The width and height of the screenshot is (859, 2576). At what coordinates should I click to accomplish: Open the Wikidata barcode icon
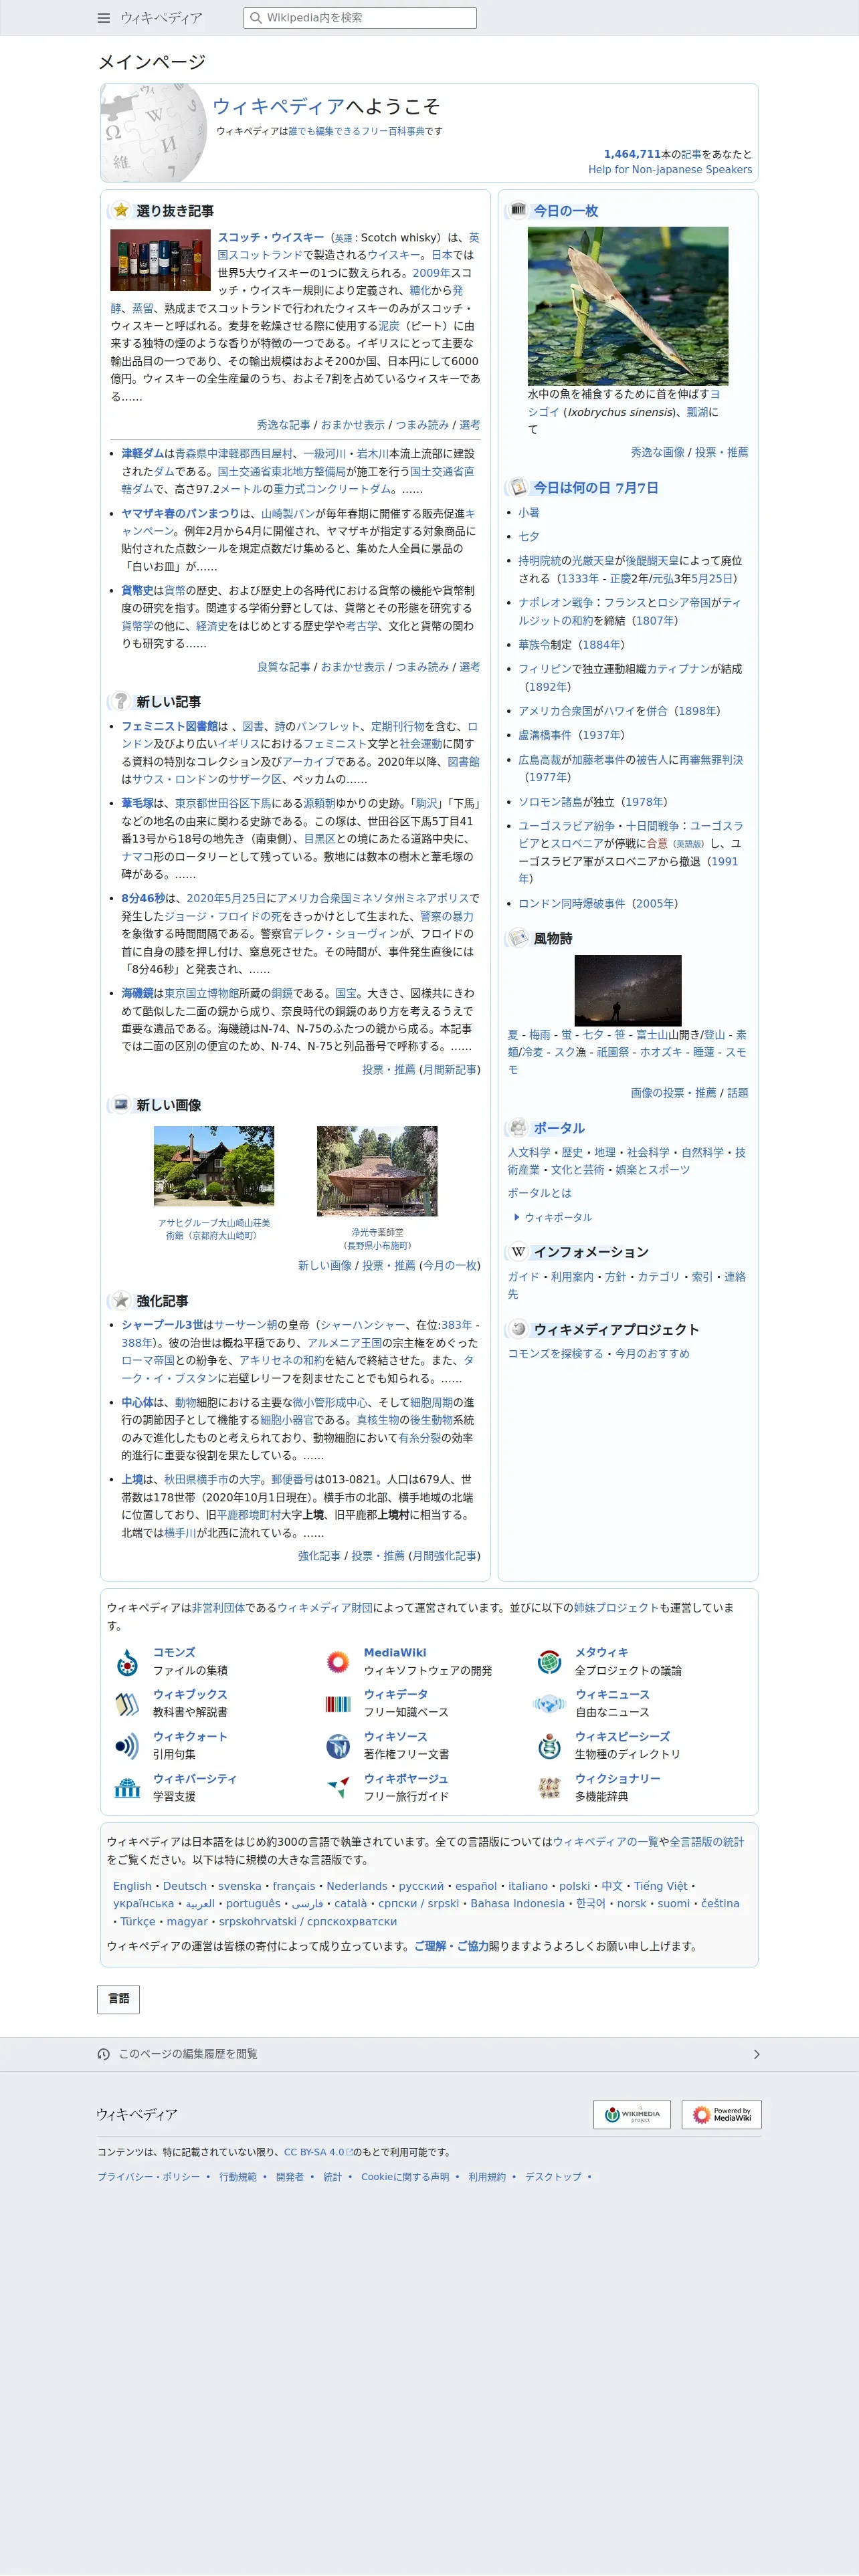point(338,1704)
